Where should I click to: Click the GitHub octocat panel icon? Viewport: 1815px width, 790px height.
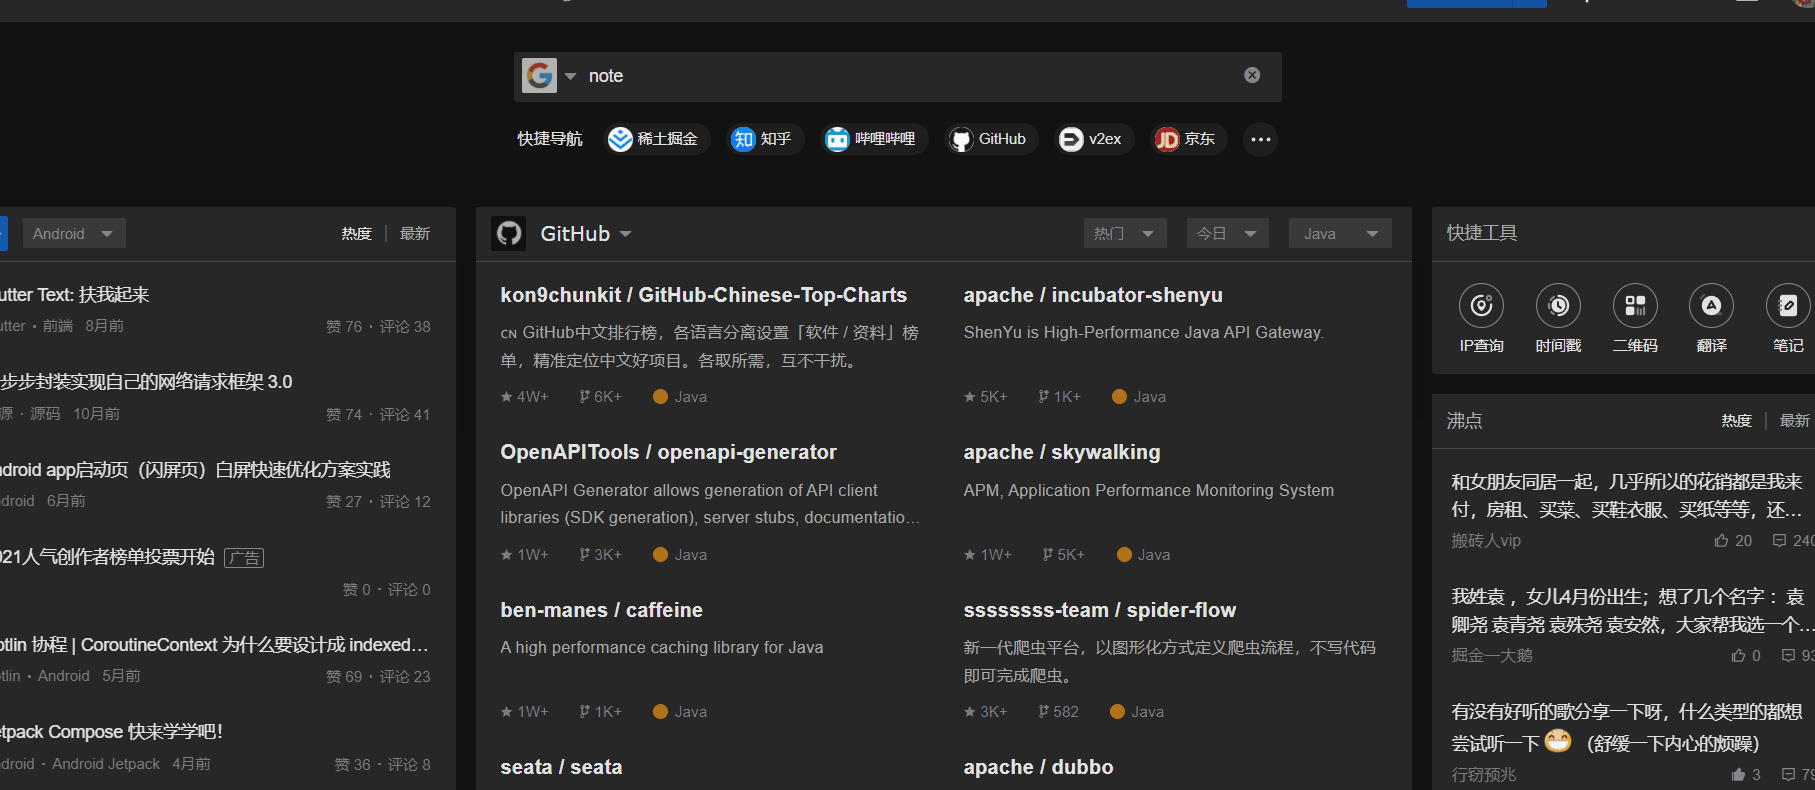pyautogui.click(x=509, y=234)
